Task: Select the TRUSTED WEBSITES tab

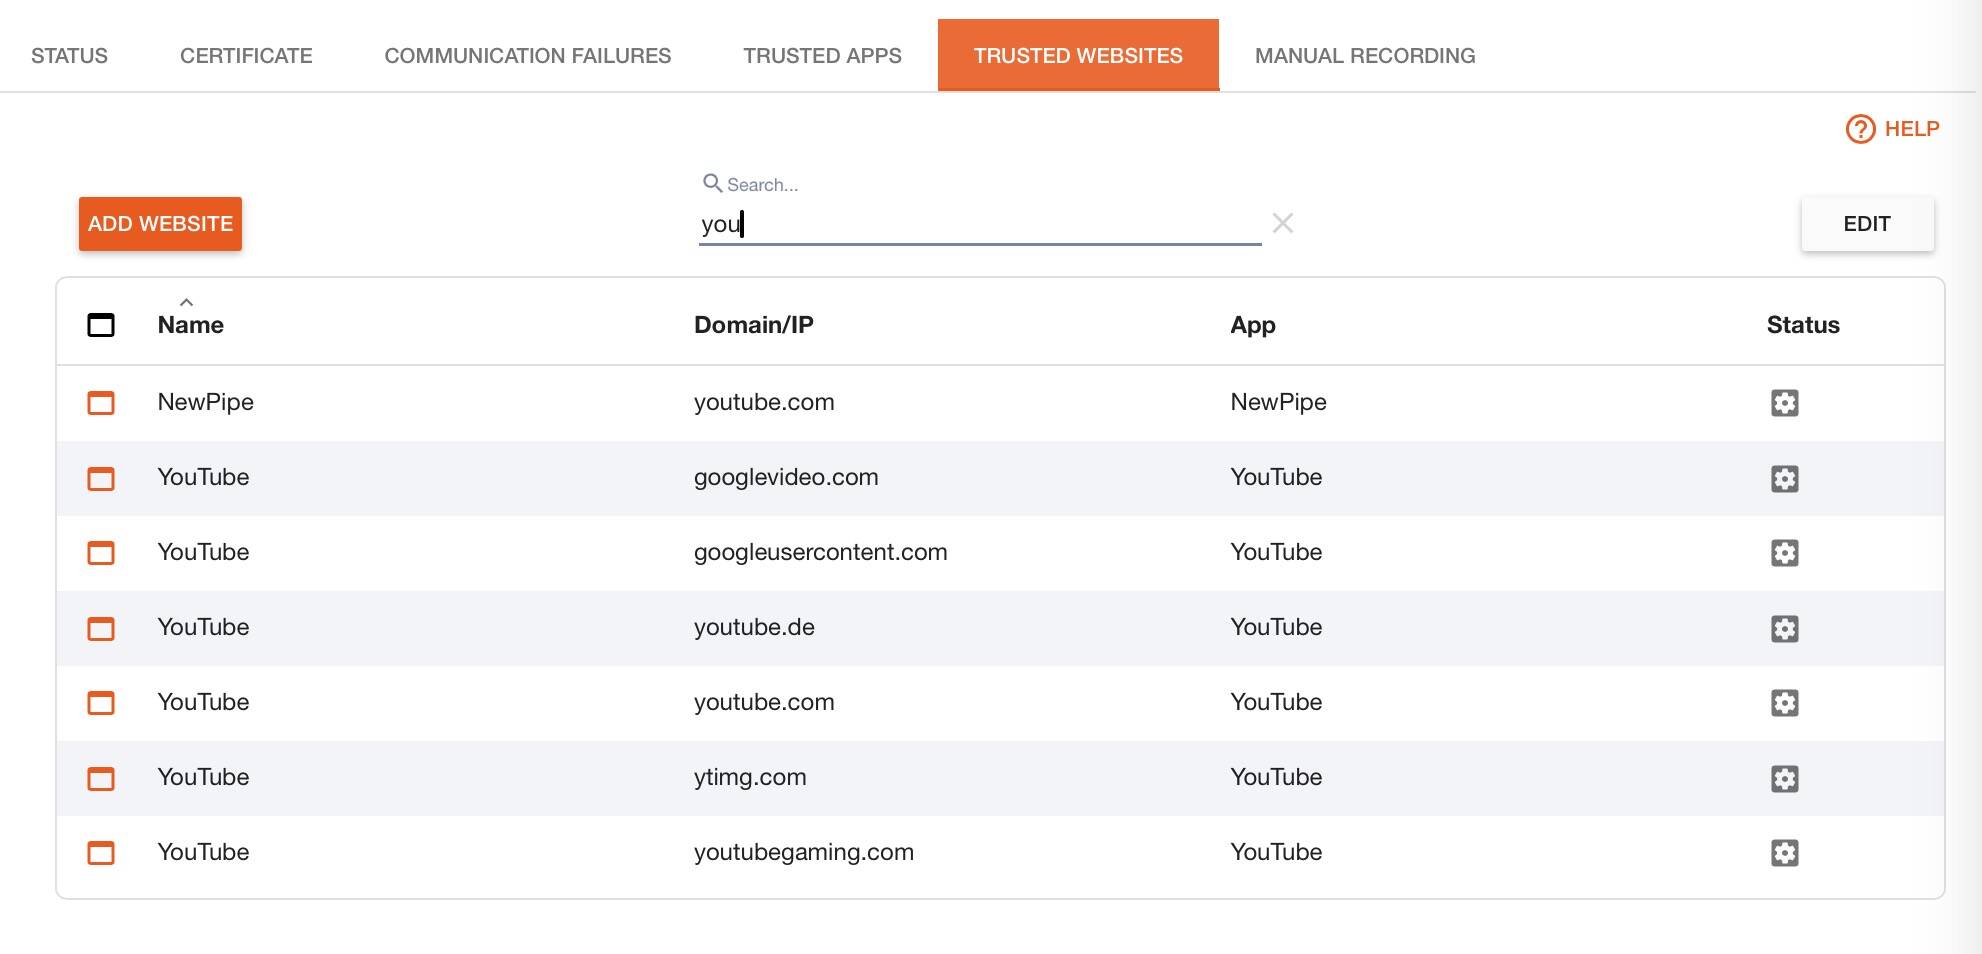Action: [x=1078, y=55]
